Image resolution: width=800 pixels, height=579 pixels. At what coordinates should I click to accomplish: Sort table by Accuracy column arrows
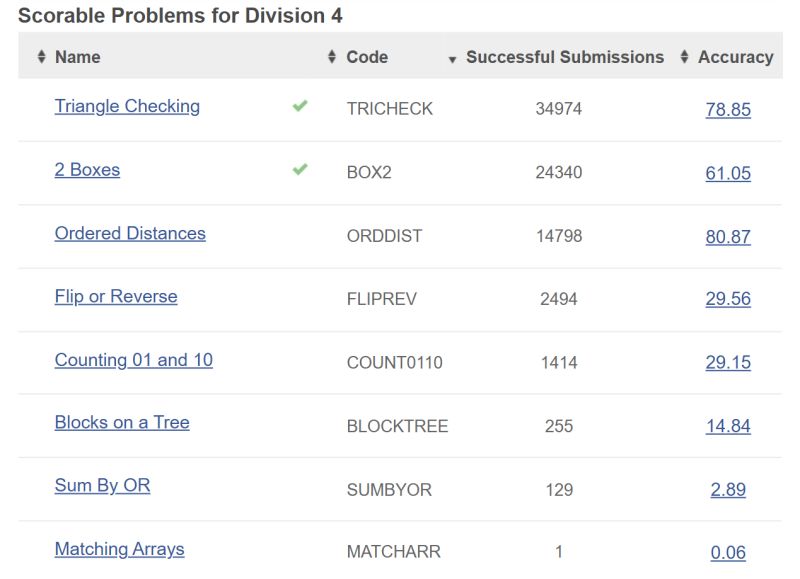tap(685, 58)
